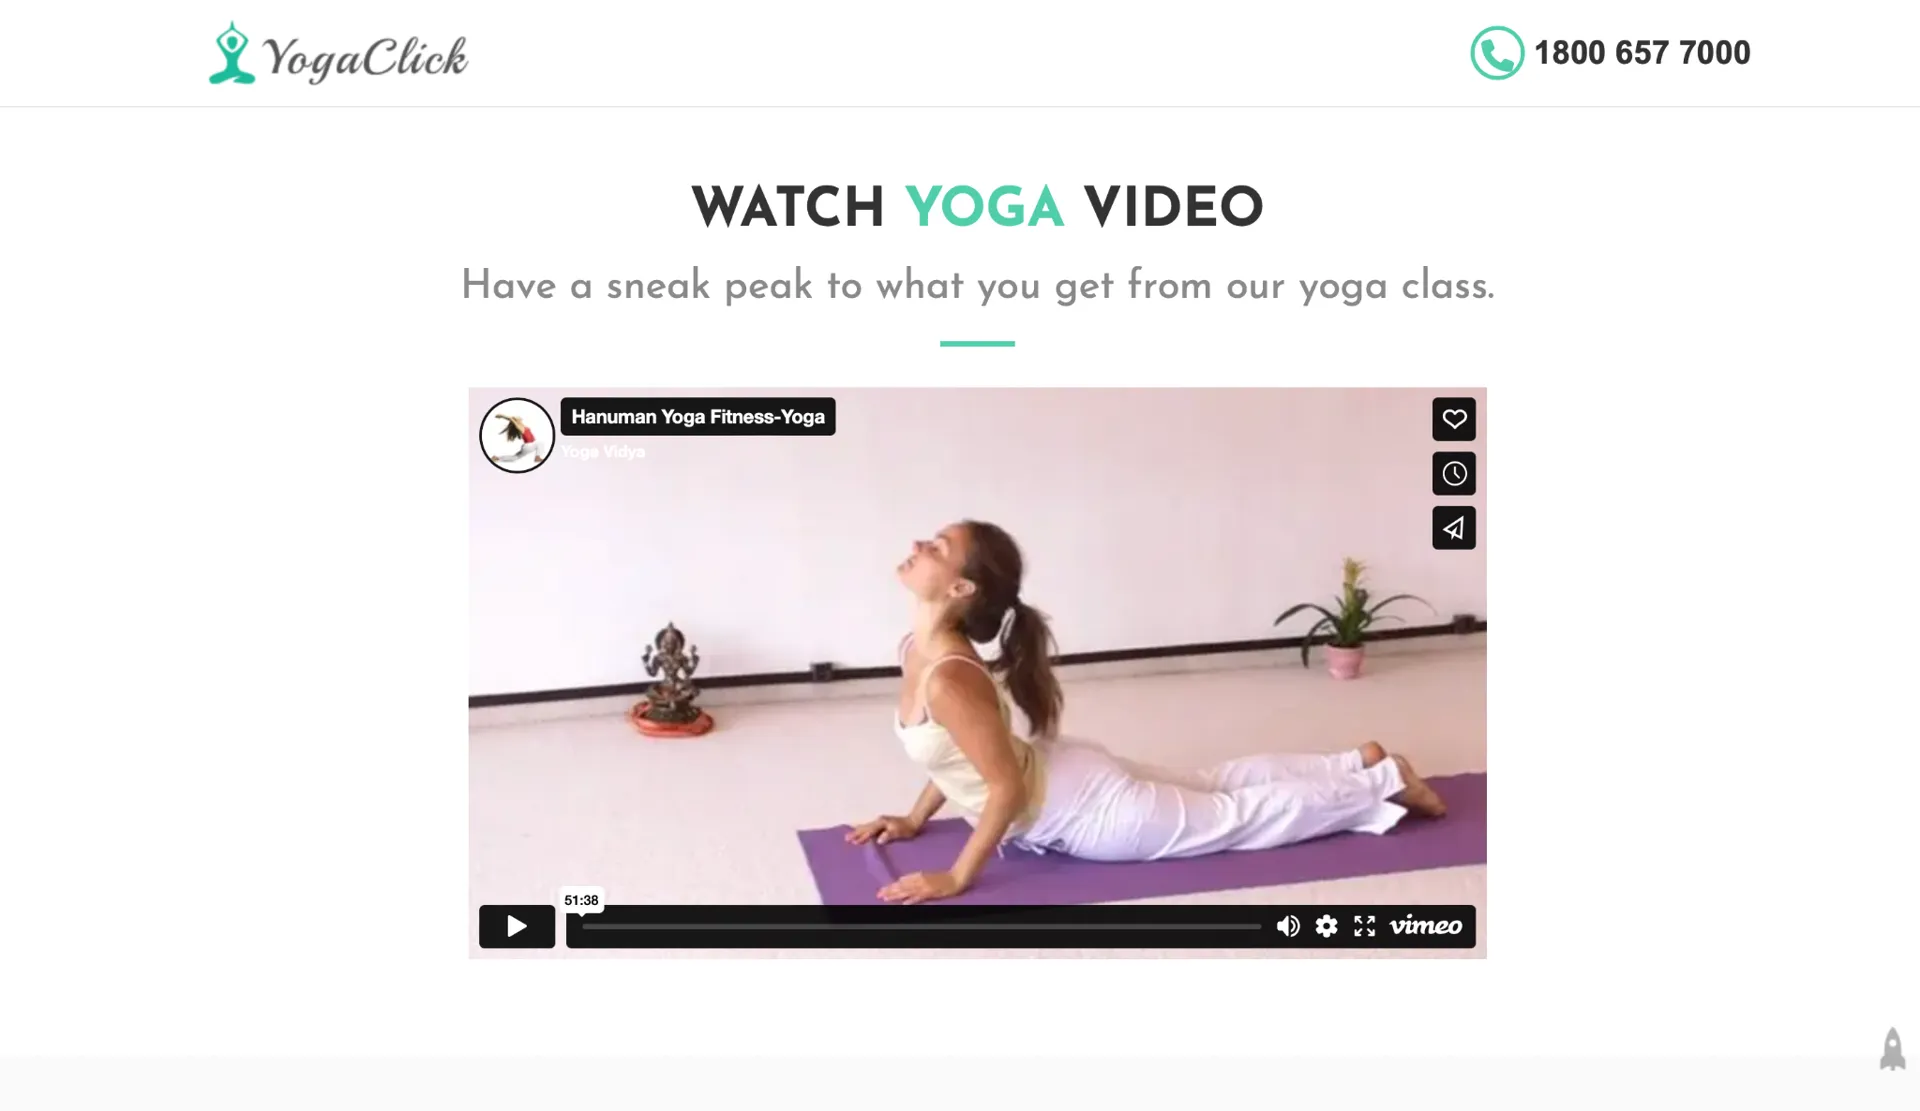Click the 51:38 timestamp marker
The height and width of the screenshot is (1111, 1920).
tap(581, 900)
